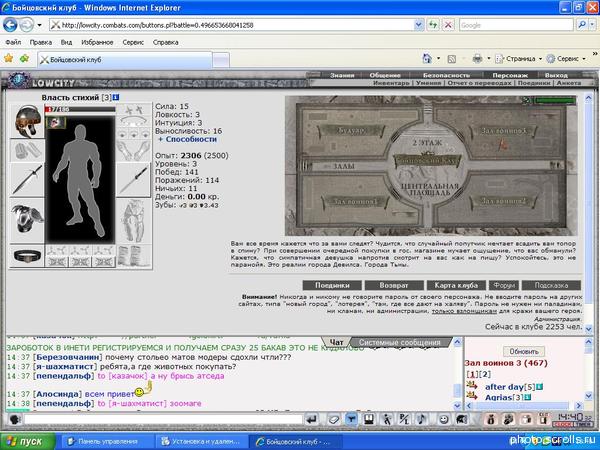Open the IE Страница dropdown menu
600x450 pixels.
click(x=519, y=59)
